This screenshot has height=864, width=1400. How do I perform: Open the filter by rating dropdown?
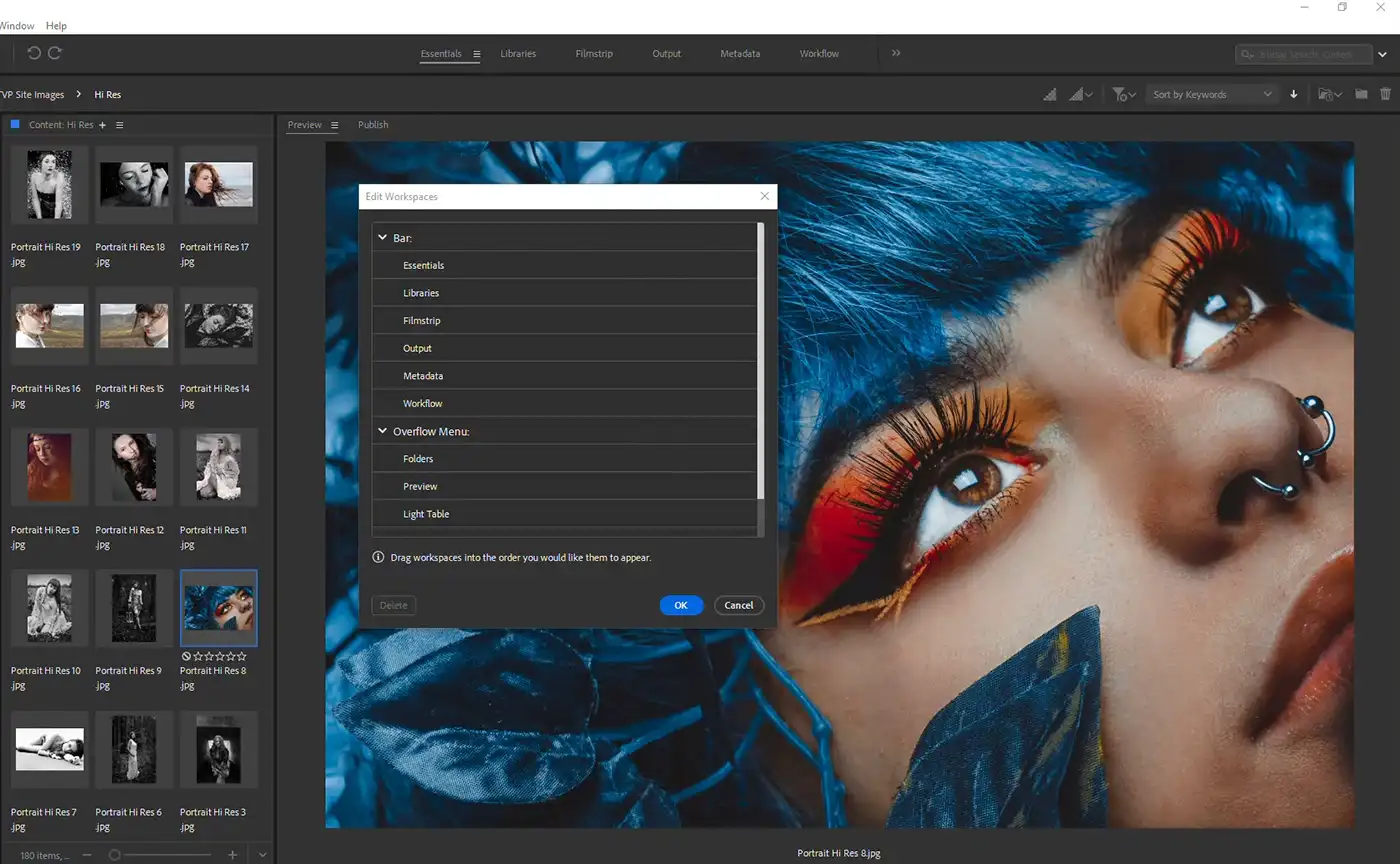point(1124,94)
